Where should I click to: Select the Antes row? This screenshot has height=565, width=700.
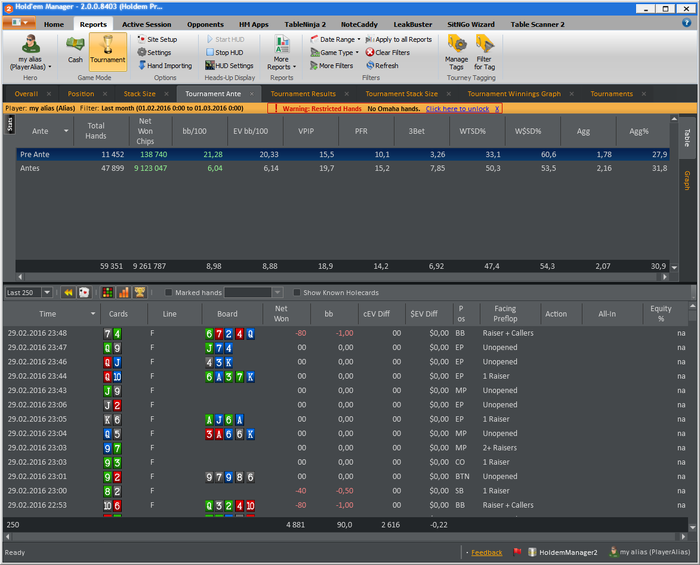coord(342,168)
